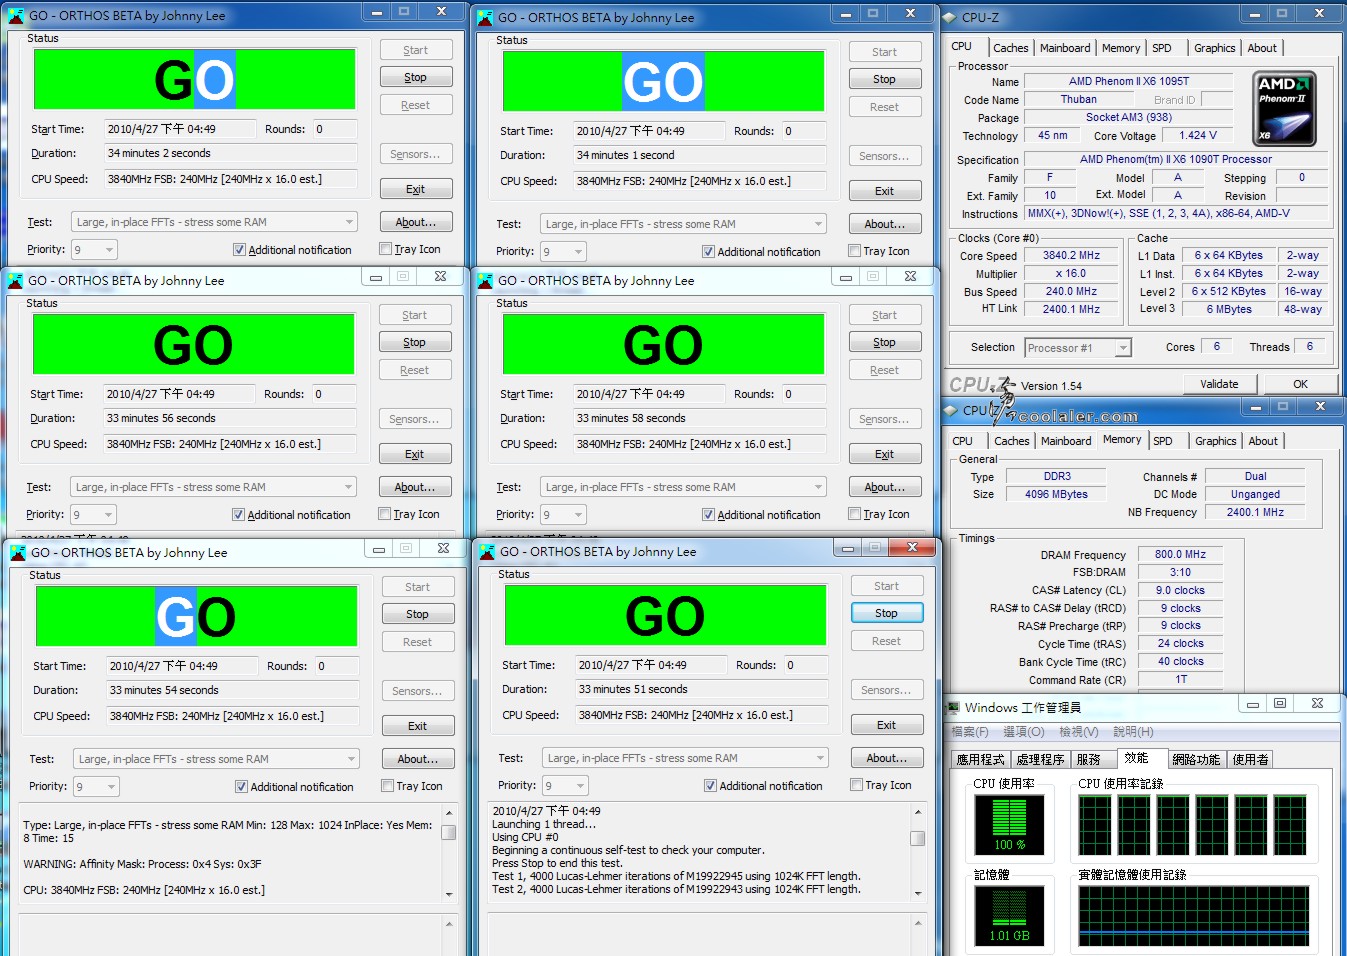Click scroll-down arrow of log showing Affinity Mask warning
The height and width of the screenshot is (956, 1347).
click(449, 894)
